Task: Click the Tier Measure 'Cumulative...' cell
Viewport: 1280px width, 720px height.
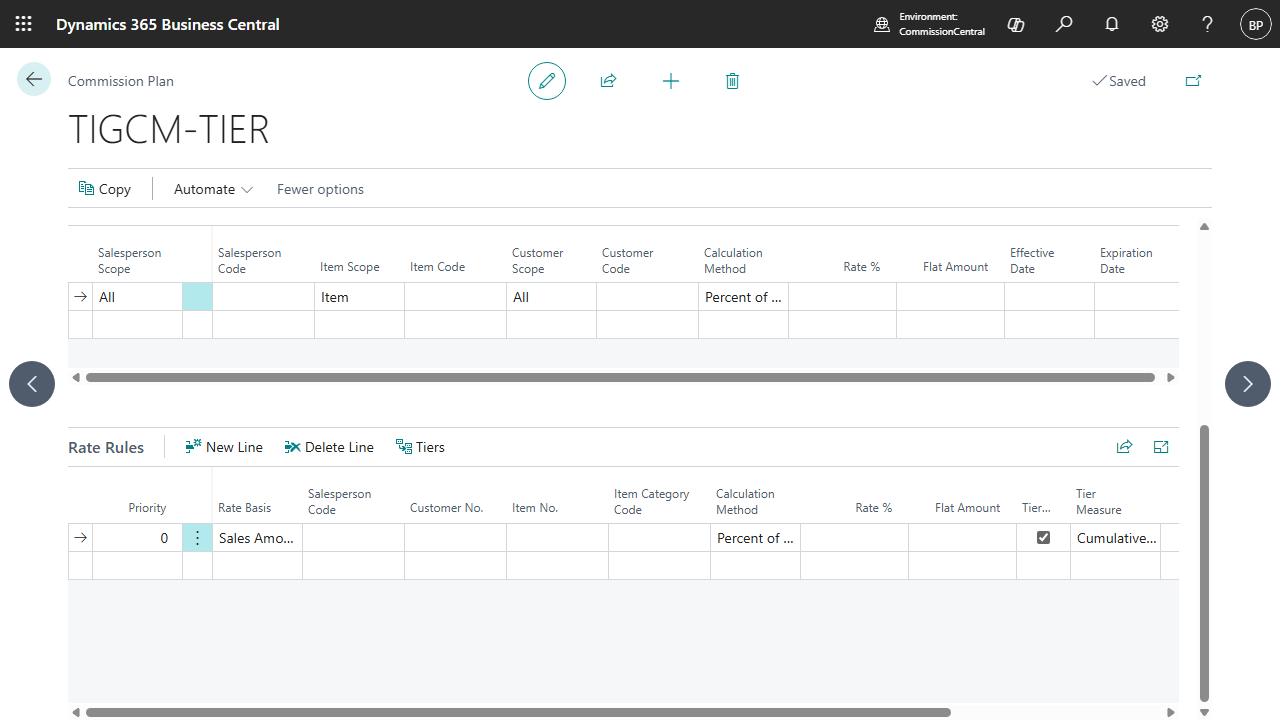Action: [1115, 538]
